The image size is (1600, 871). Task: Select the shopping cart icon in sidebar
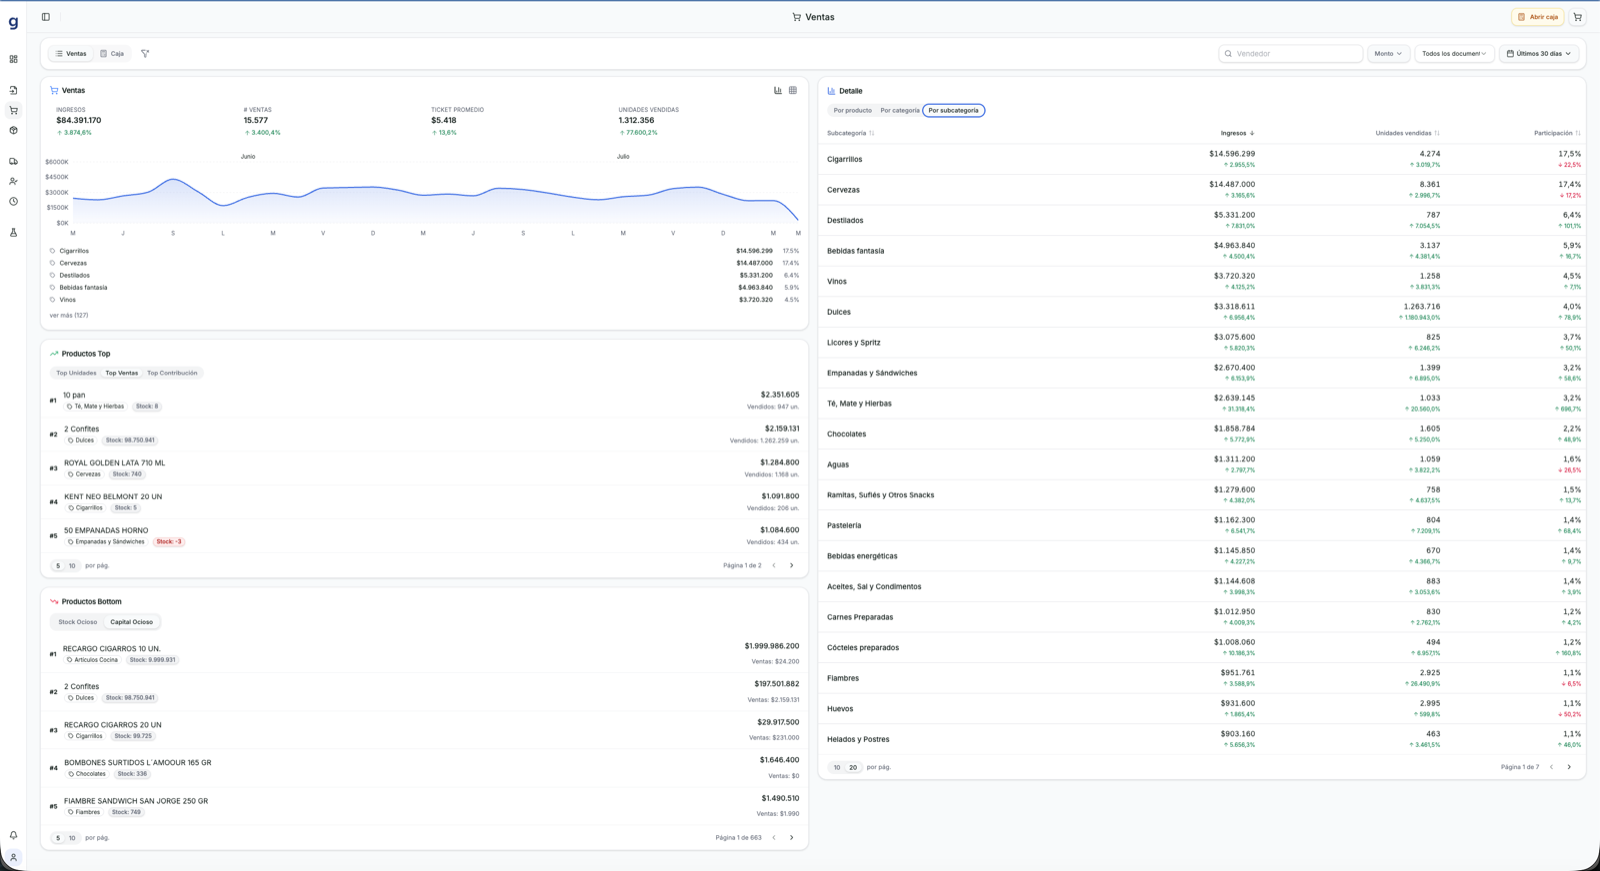[13, 110]
